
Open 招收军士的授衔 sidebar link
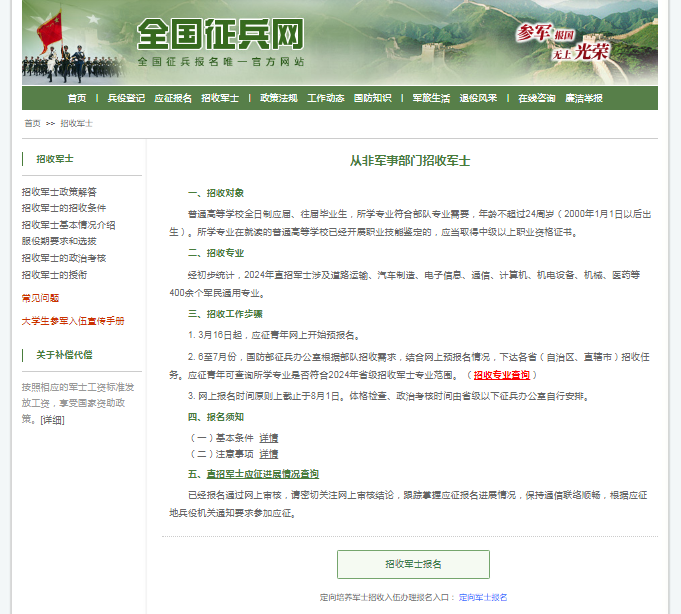(x=54, y=275)
